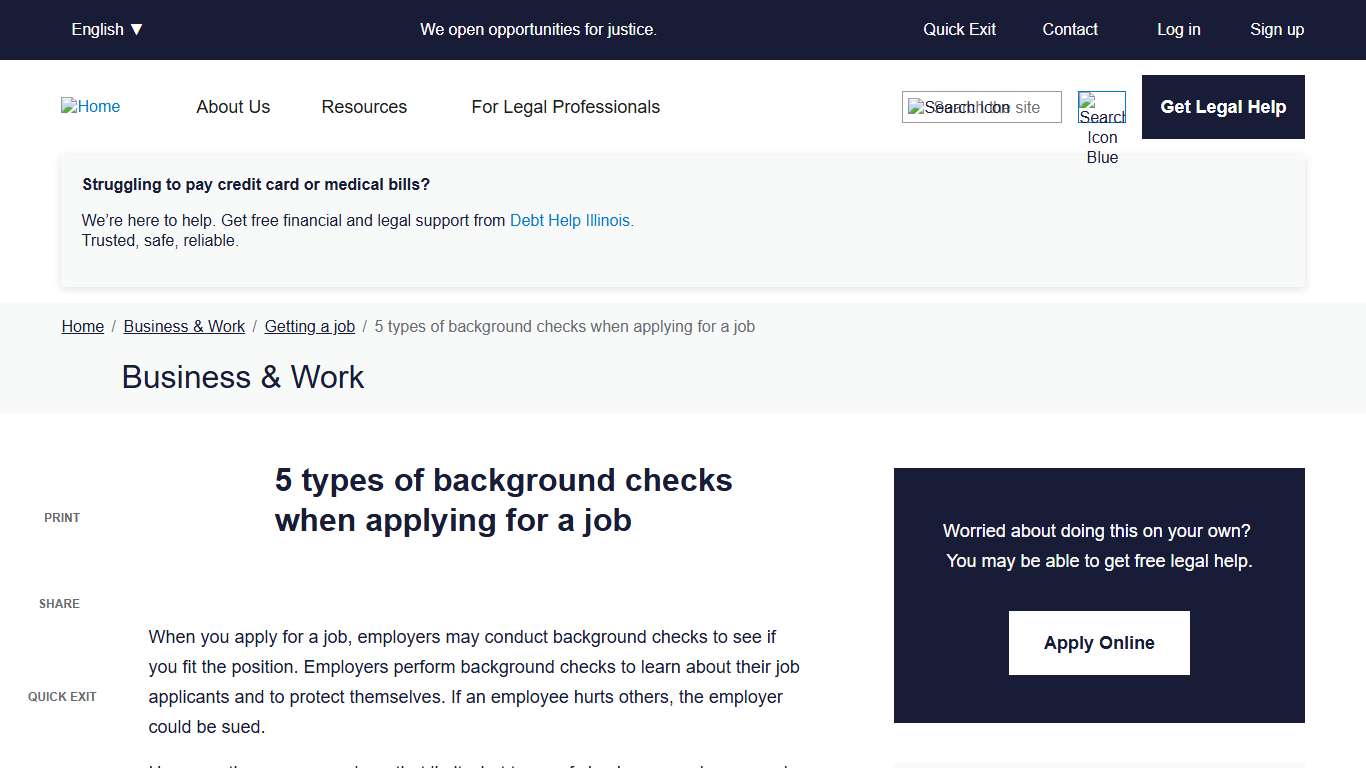Click the Home logo in the header
The width and height of the screenshot is (1366, 768).
[90, 106]
